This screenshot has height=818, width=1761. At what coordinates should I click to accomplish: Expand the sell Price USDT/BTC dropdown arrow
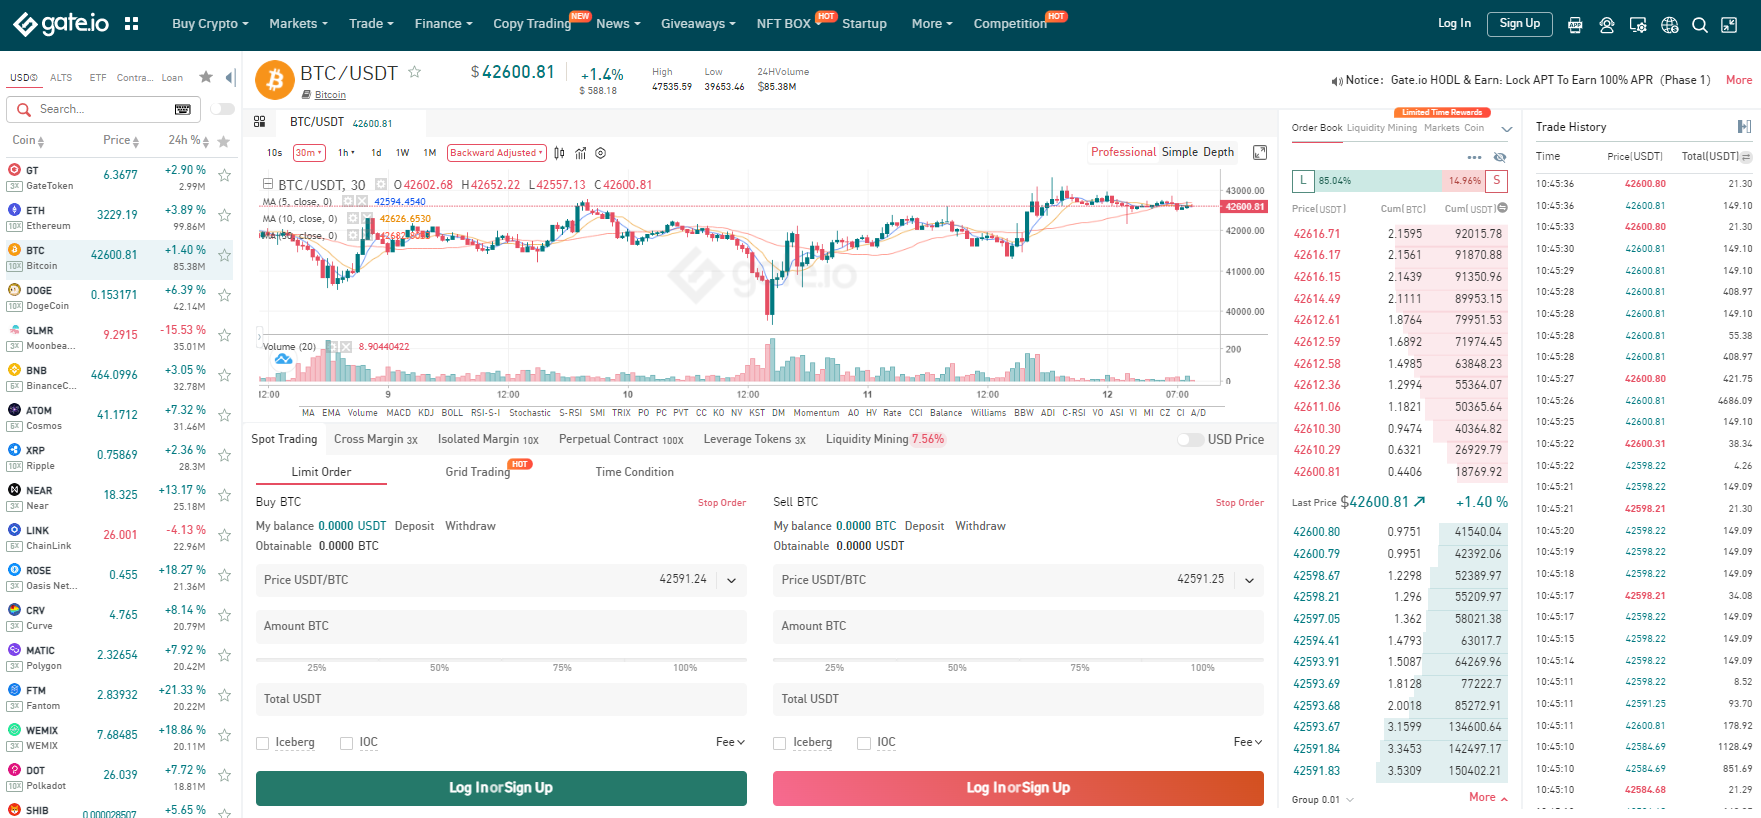tap(1249, 580)
